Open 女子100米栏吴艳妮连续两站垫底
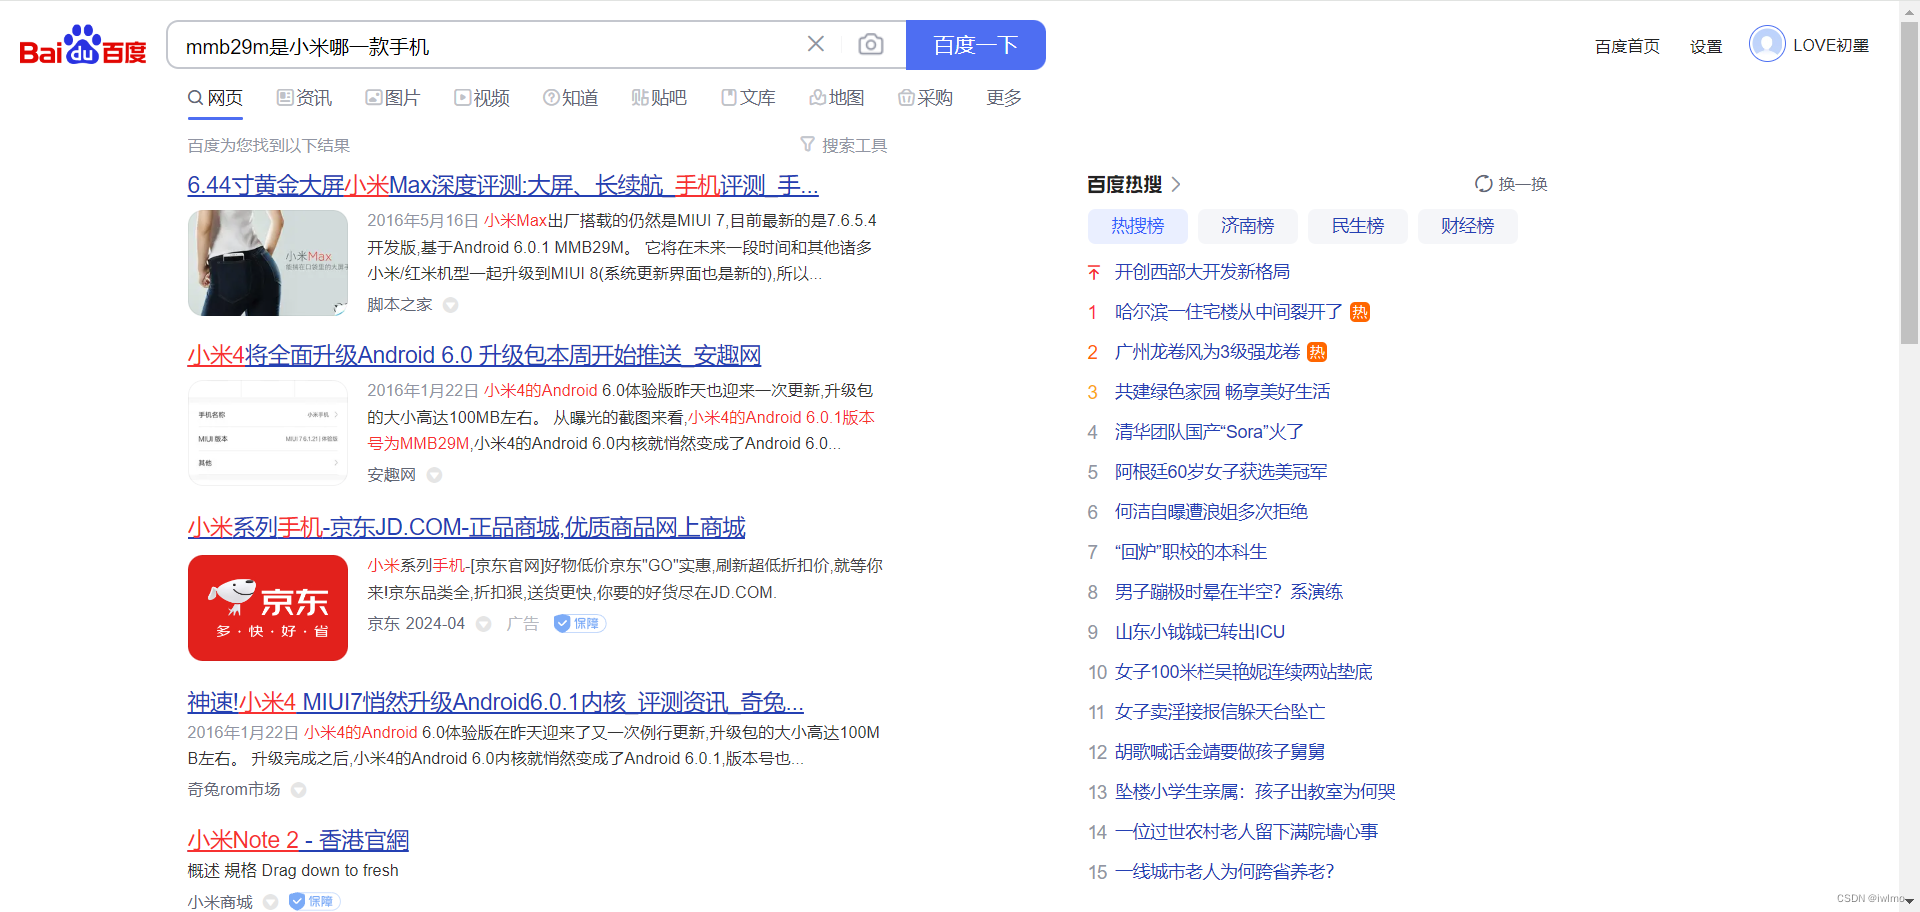Screen dimensions: 1920x912 point(1244,672)
